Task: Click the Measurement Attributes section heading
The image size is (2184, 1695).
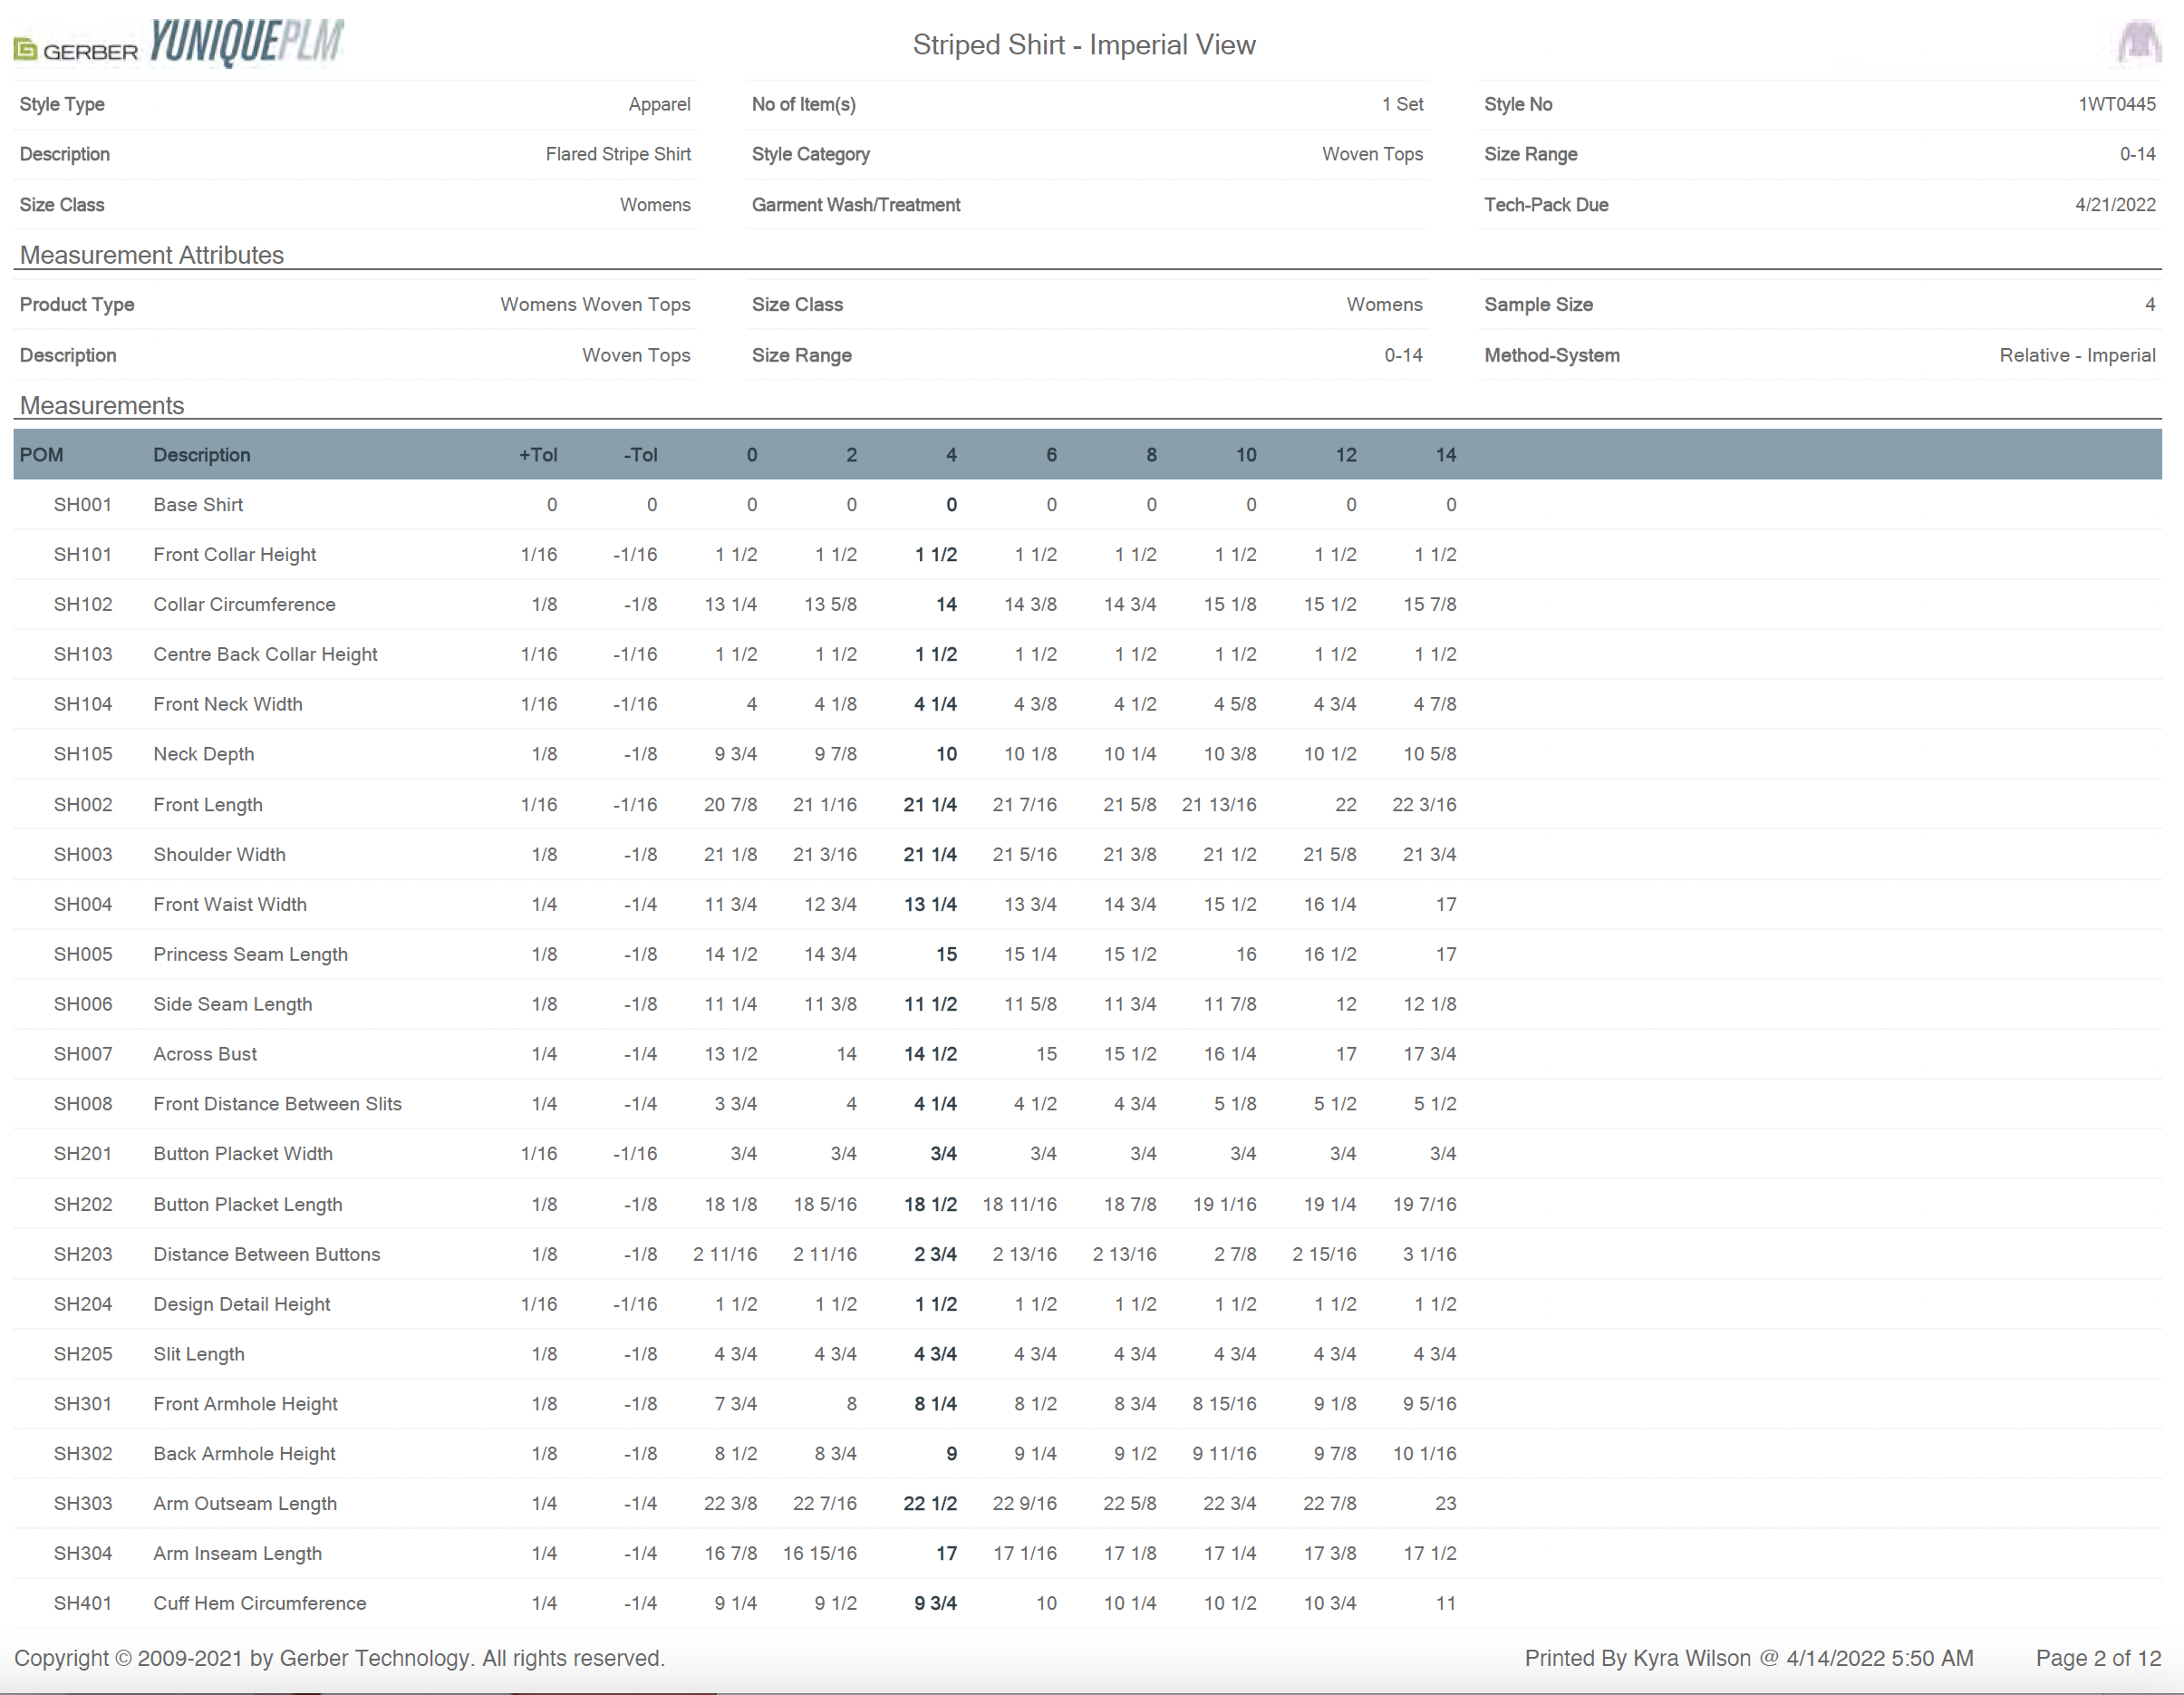Action: coord(152,255)
